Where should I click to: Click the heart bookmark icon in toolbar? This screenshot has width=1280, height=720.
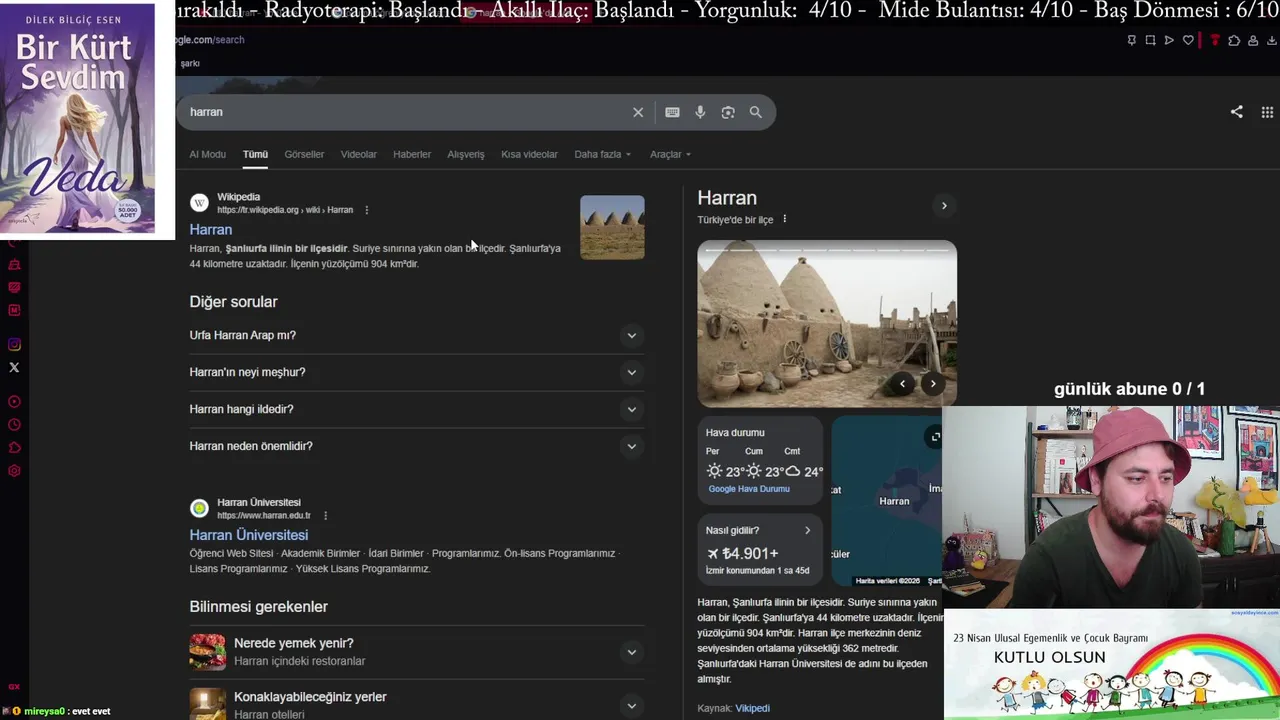tap(1188, 40)
